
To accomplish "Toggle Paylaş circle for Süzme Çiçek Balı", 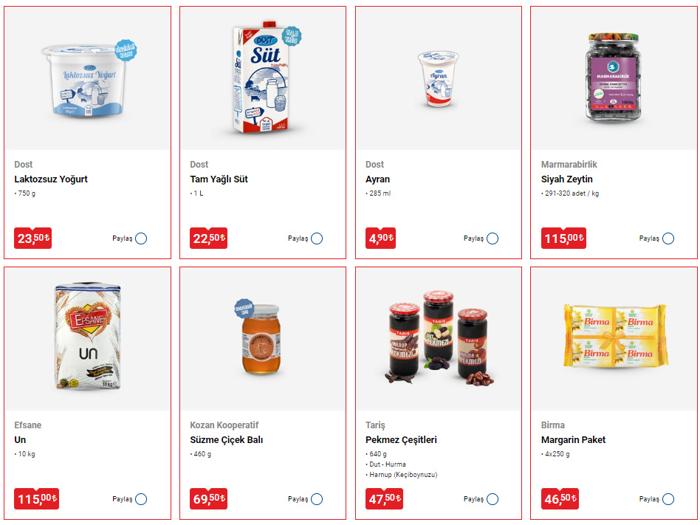I will [x=317, y=499].
